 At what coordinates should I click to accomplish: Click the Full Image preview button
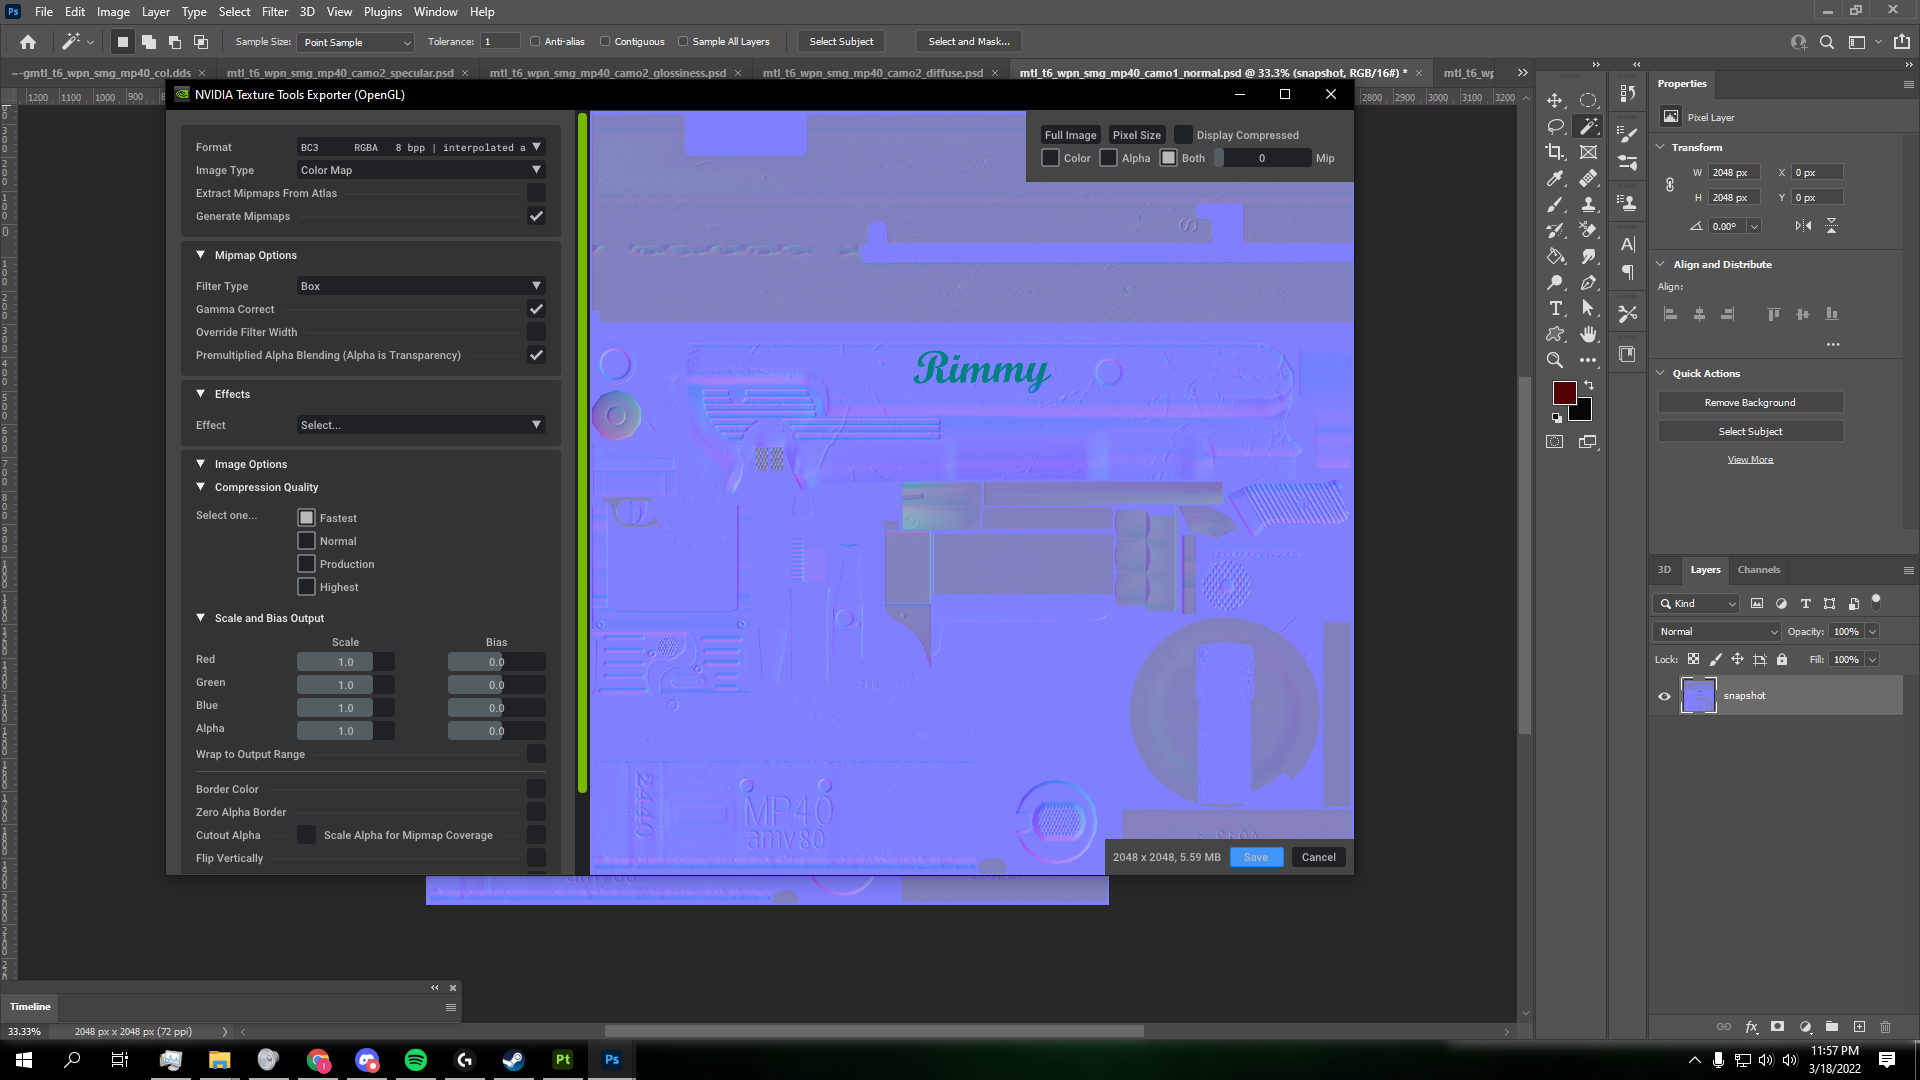(1070, 135)
